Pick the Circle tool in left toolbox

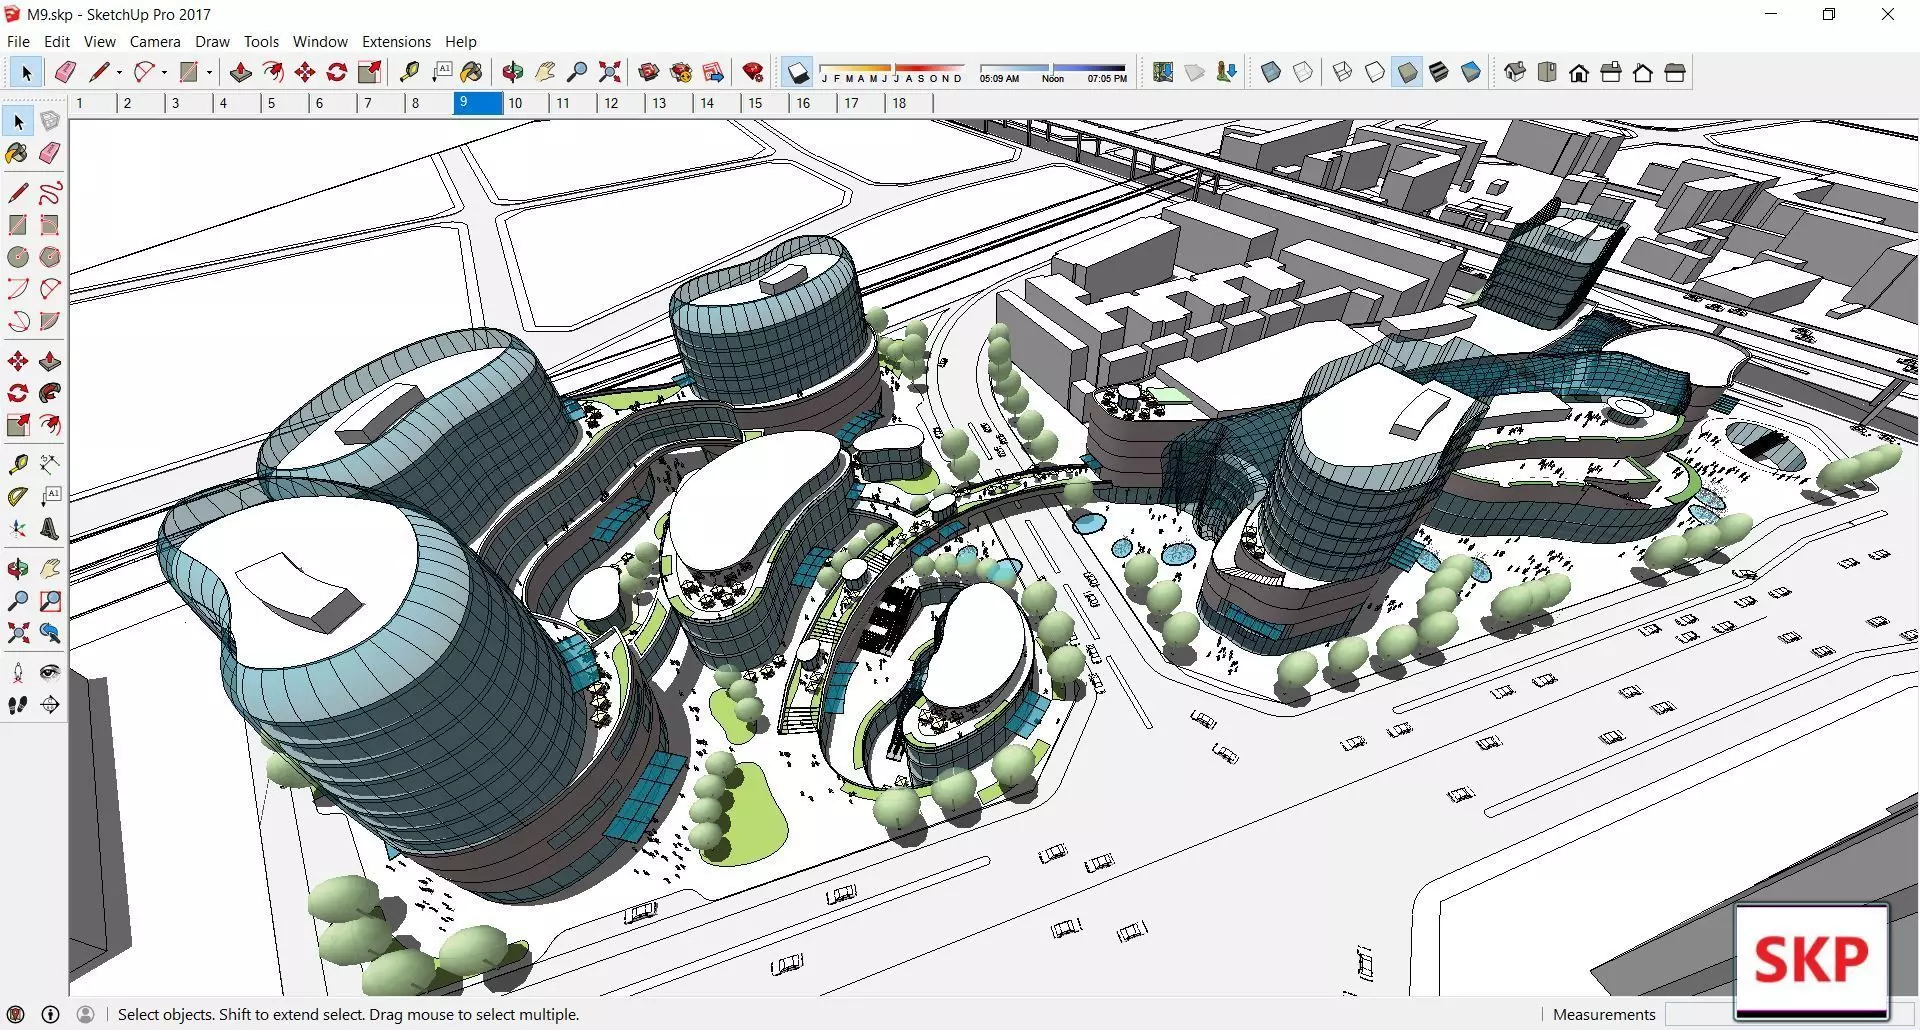[x=18, y=257]
